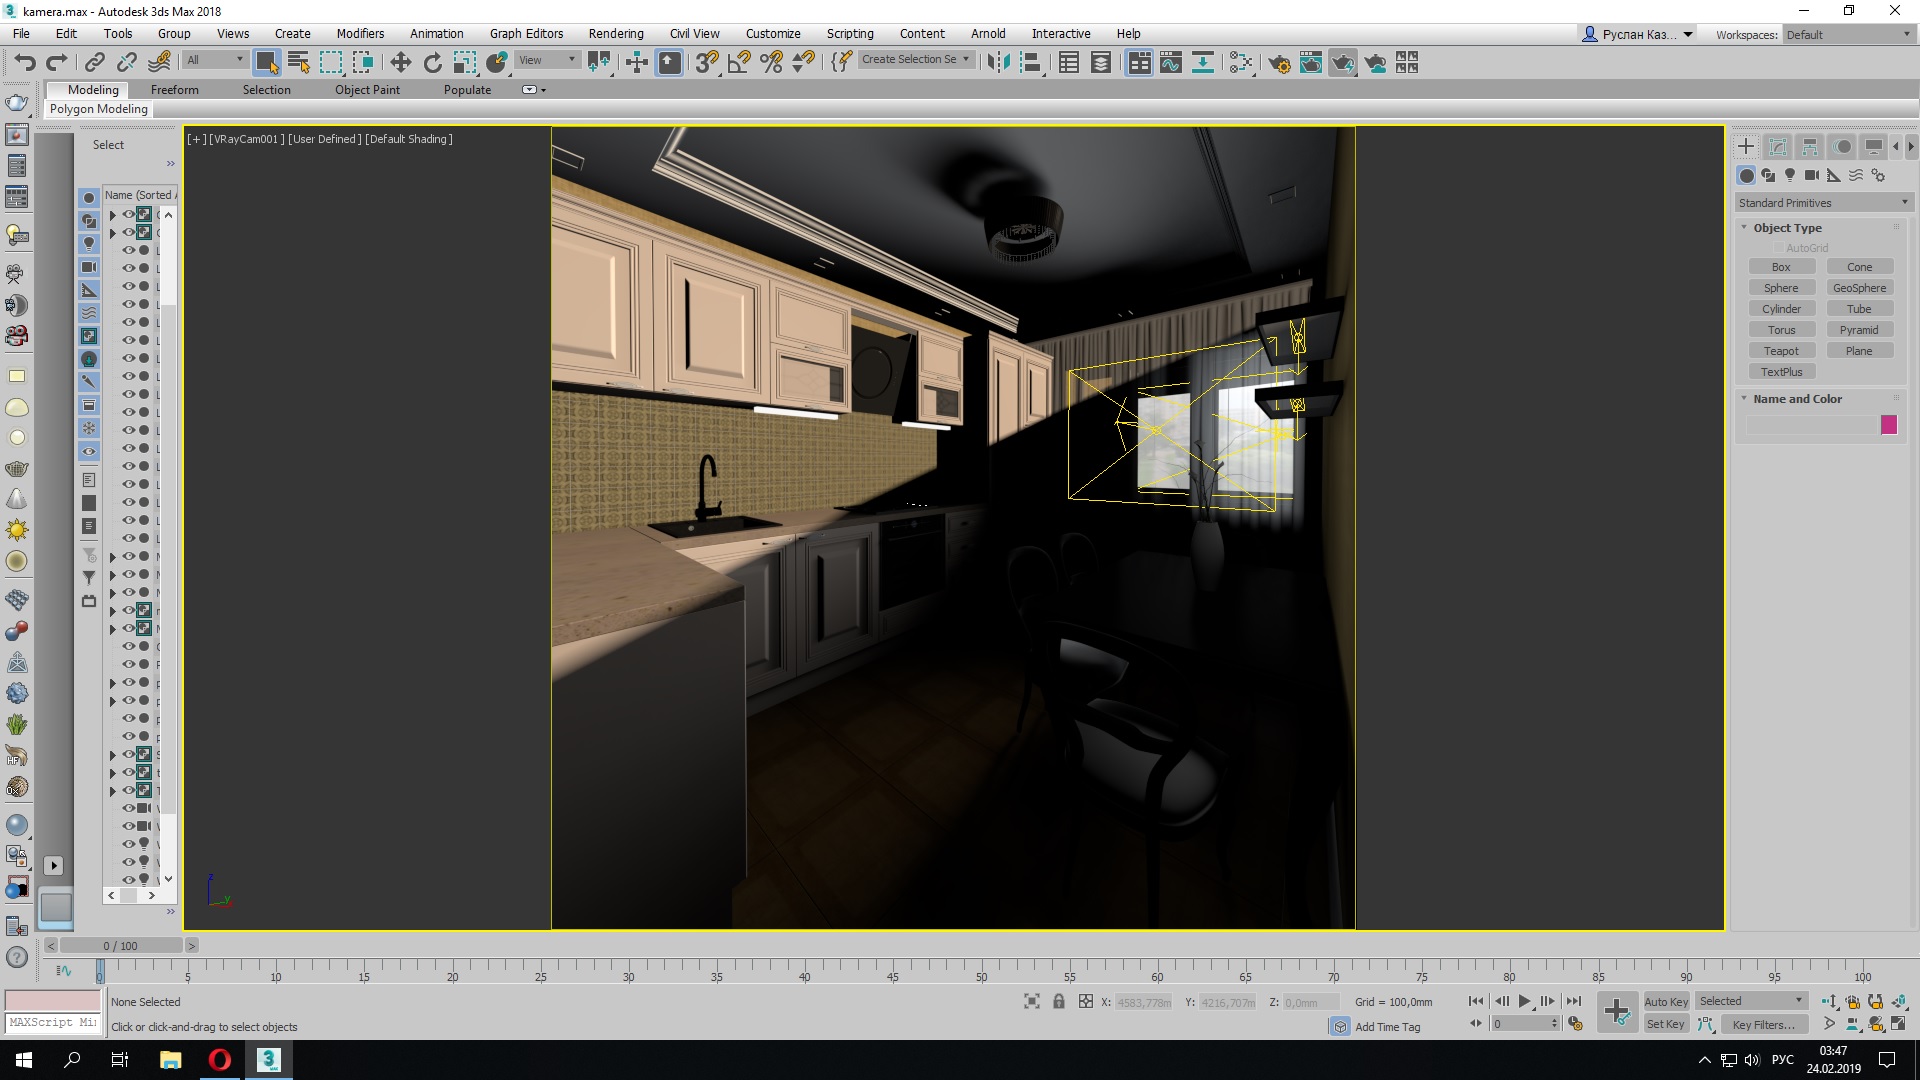The height and width of the screenshot is (1080, 1920).
Task: Open the selection filter 'All' dropdown
Action: [x=215, y=60]
